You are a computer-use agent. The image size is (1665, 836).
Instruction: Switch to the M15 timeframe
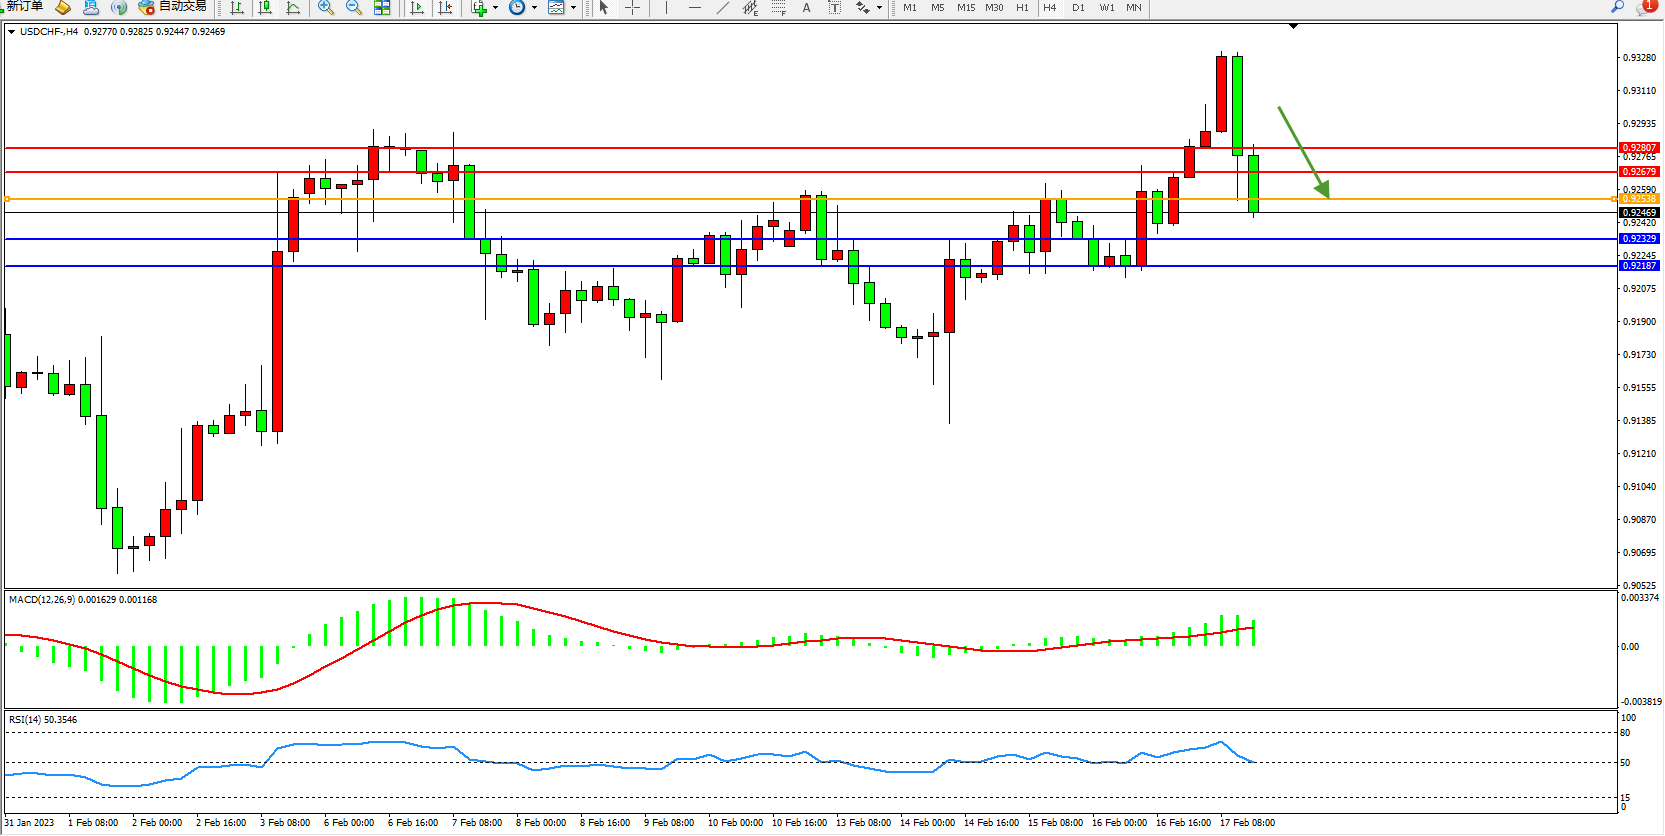tap(965, 7)
